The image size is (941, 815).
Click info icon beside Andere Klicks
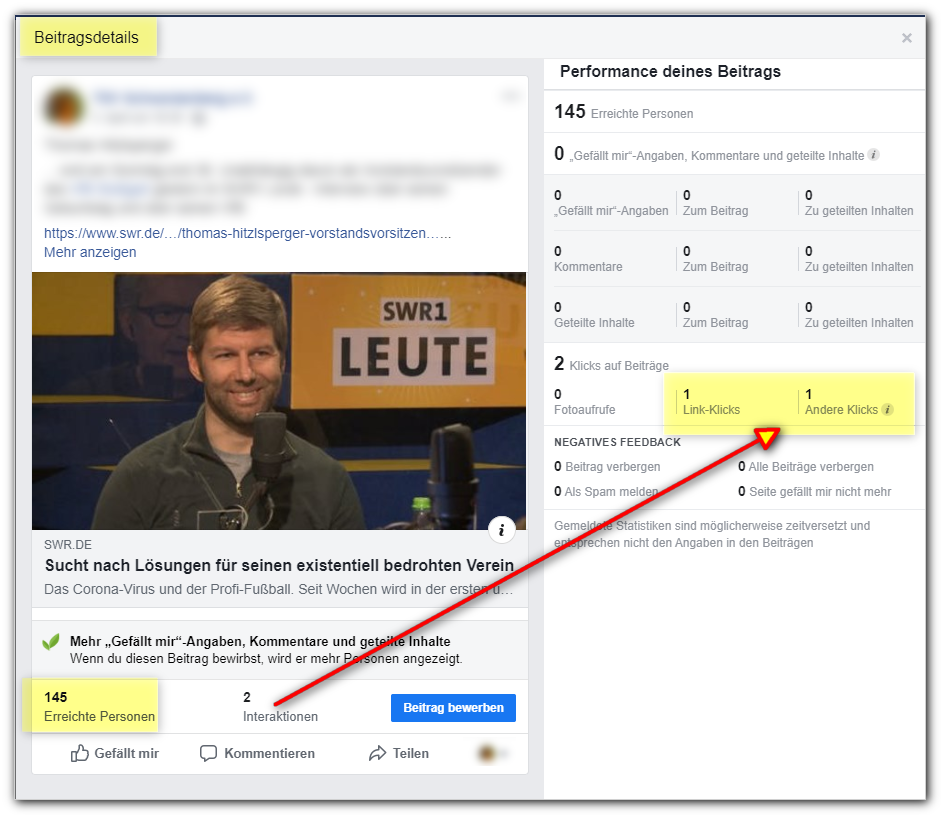[x=888, y=409]
